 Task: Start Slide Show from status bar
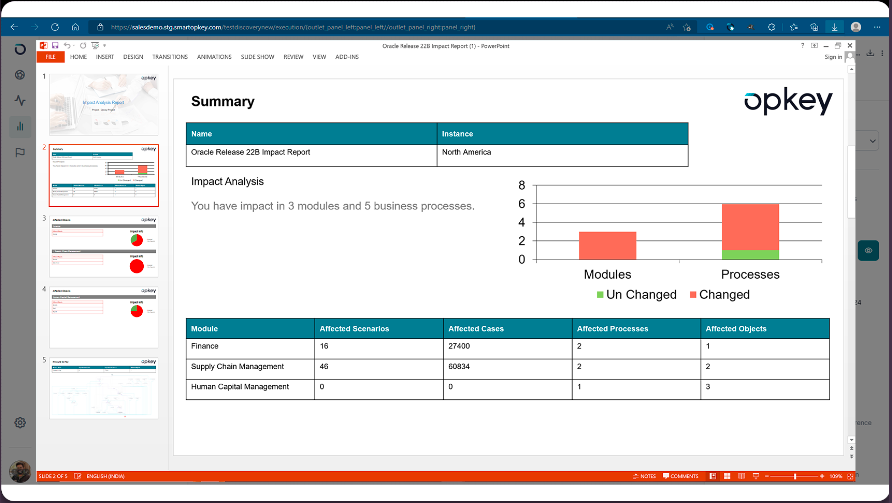pos(756,476)
